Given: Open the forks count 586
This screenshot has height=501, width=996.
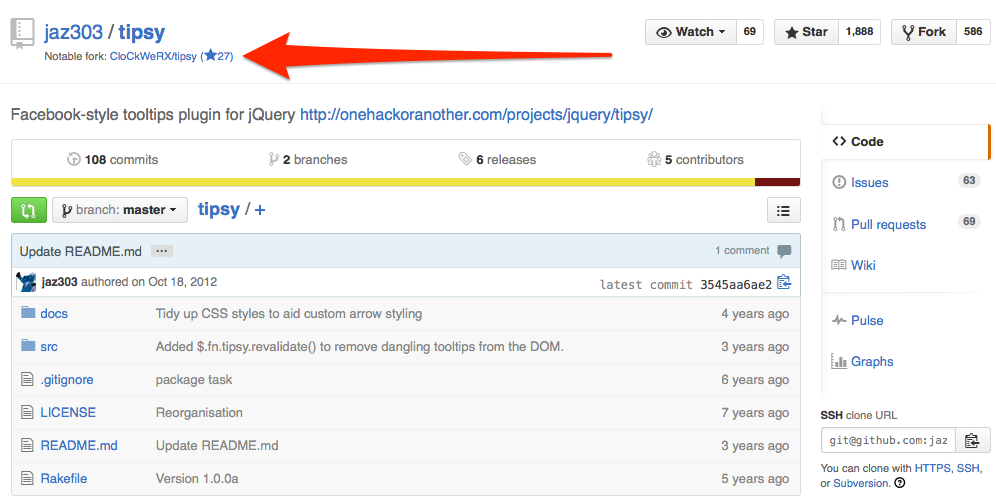Looking at the screenshot, I should tap(972, 32).
